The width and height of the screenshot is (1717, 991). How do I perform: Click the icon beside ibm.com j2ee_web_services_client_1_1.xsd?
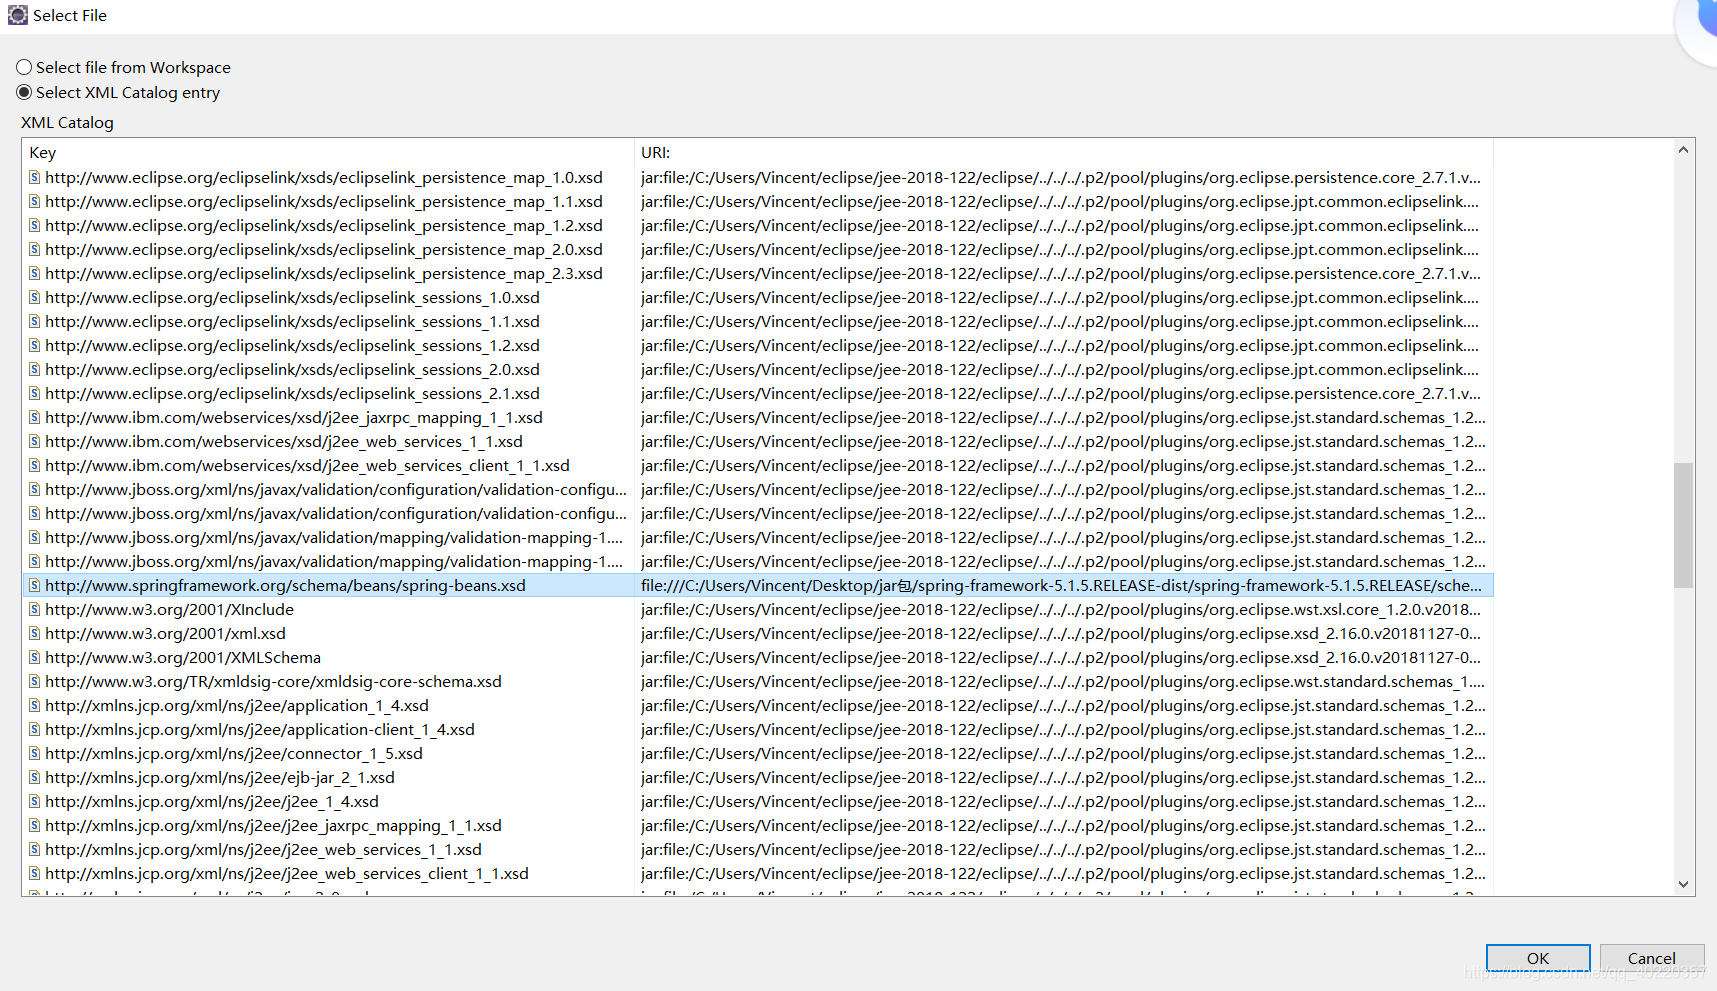tap(35, 466)
